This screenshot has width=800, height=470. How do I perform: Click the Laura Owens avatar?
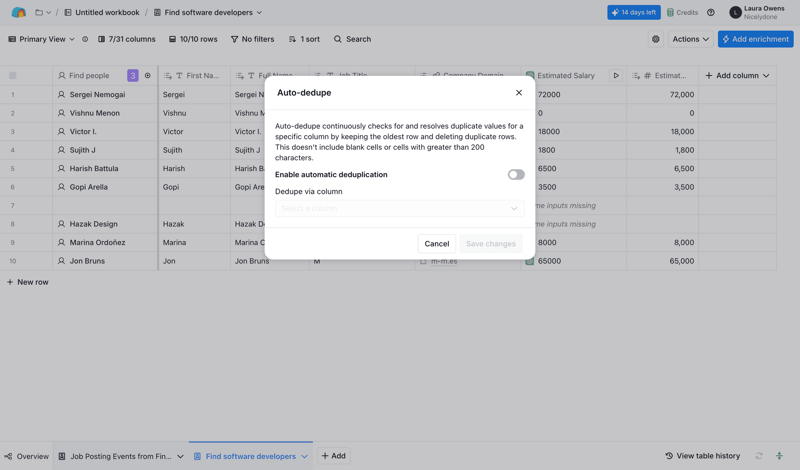735,12
